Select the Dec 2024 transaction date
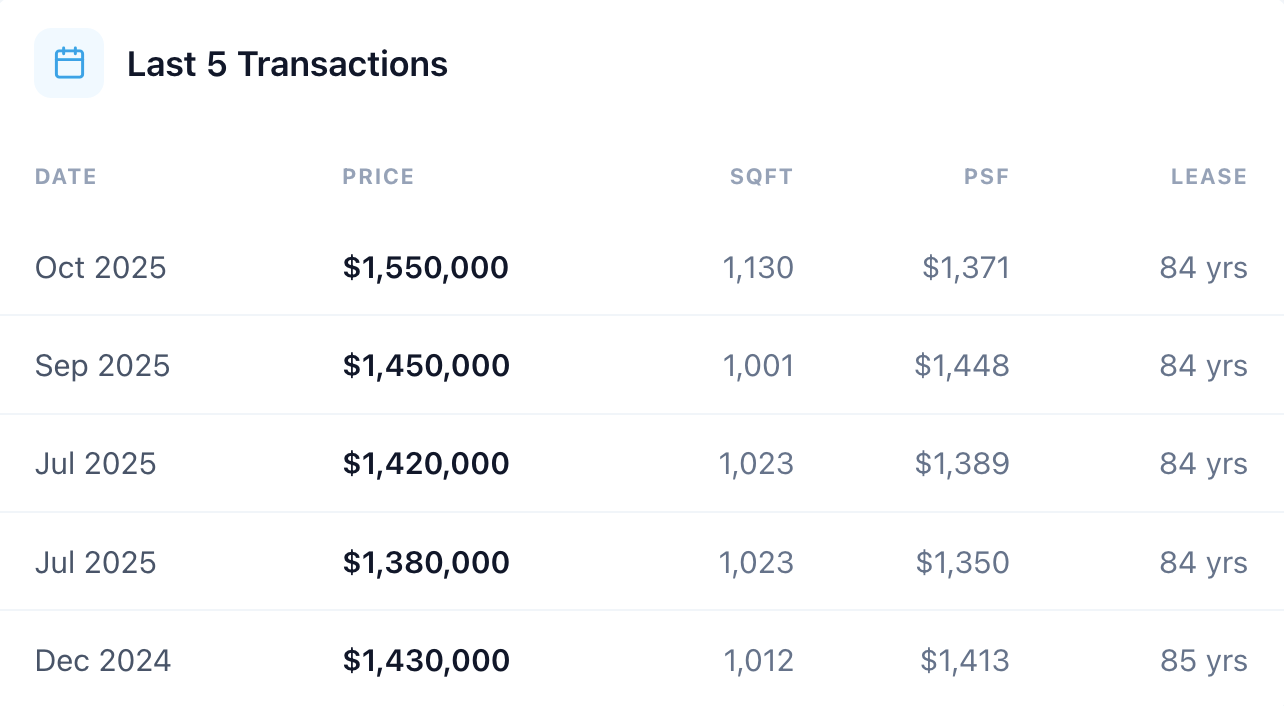The image size is (1284, 706). point(103,661)
